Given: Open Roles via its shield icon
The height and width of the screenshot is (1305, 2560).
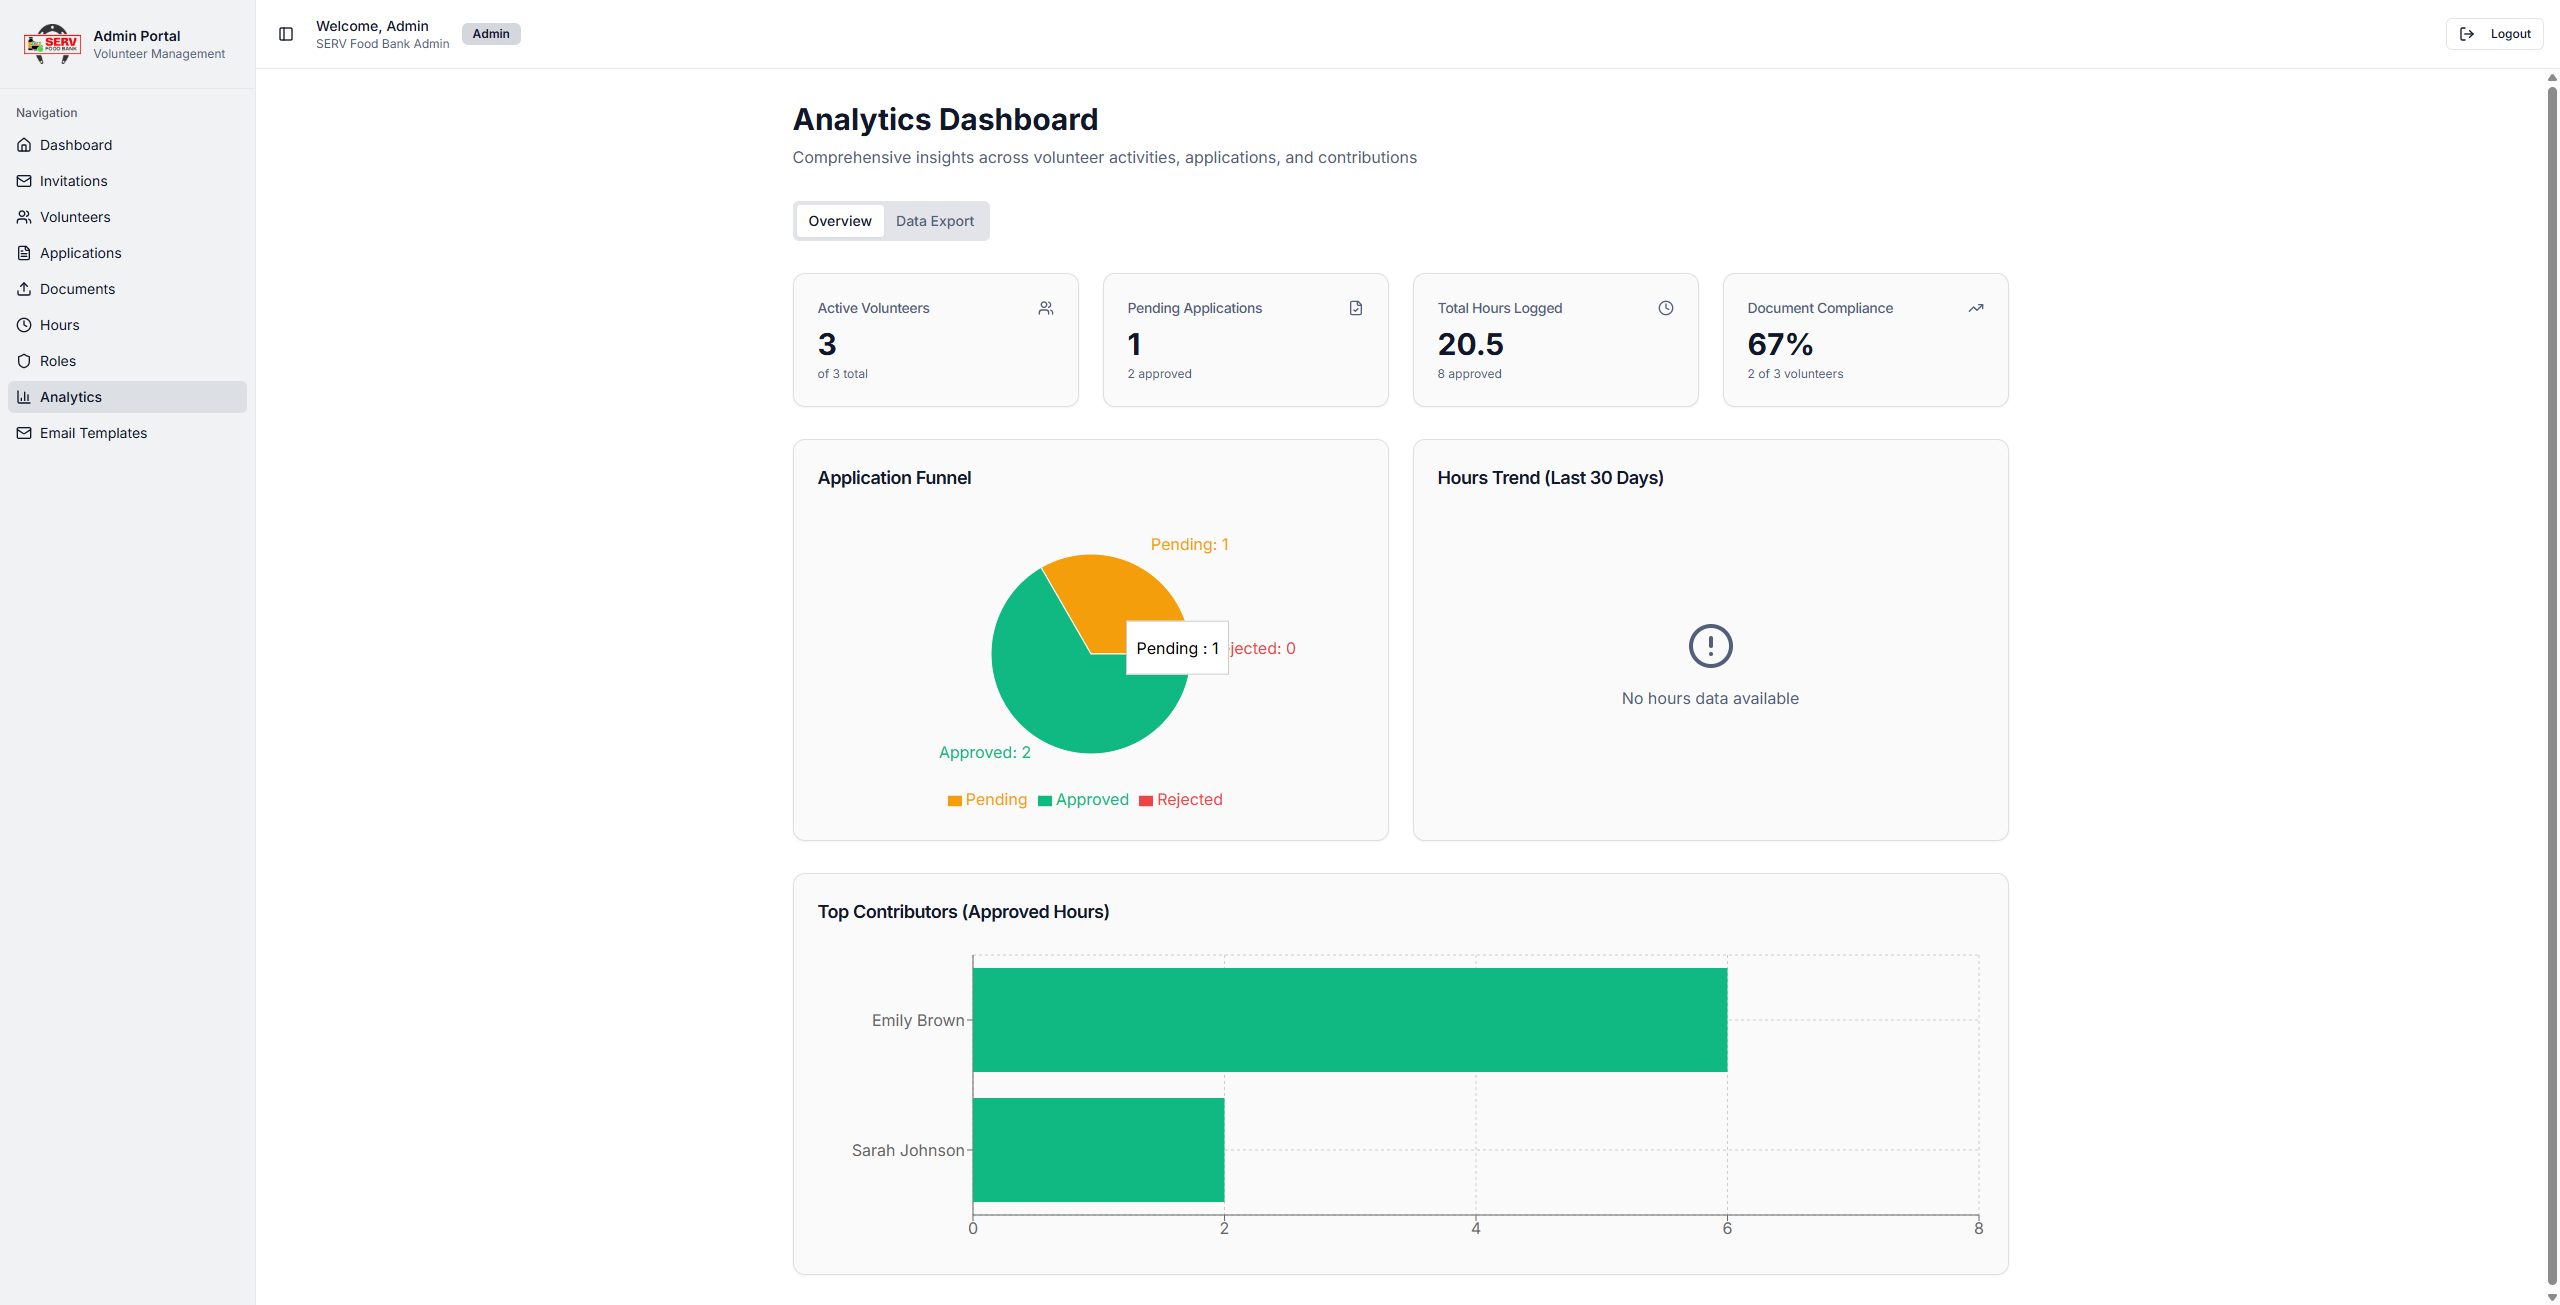Looking at the screenshot, I should [x=24, y=361].
